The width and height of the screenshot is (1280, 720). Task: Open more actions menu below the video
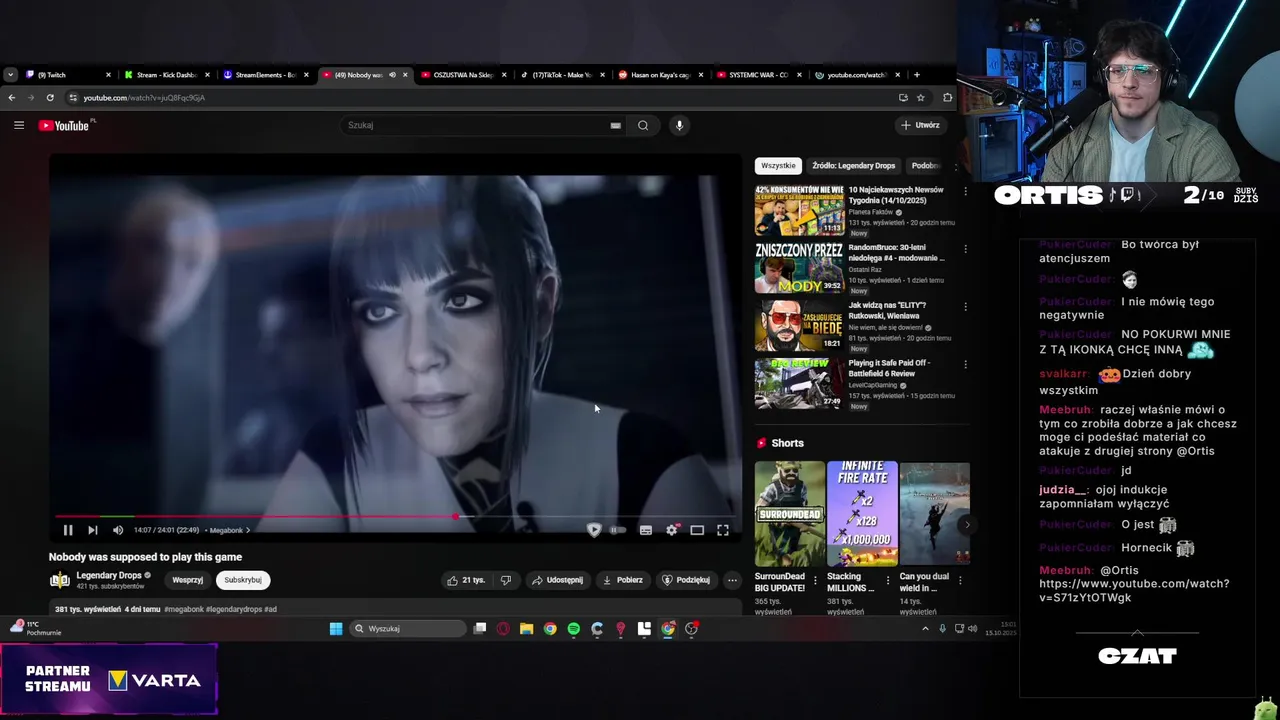732,580
